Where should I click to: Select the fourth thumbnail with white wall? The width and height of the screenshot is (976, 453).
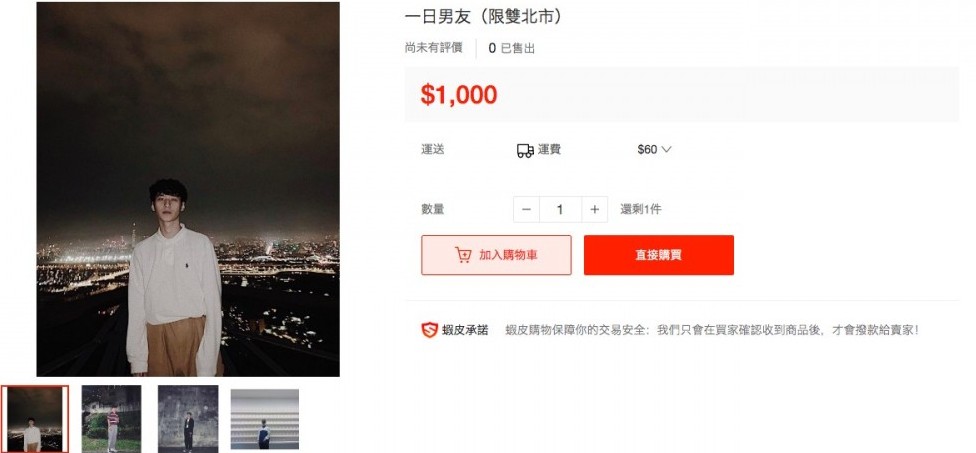coord(265,419)
